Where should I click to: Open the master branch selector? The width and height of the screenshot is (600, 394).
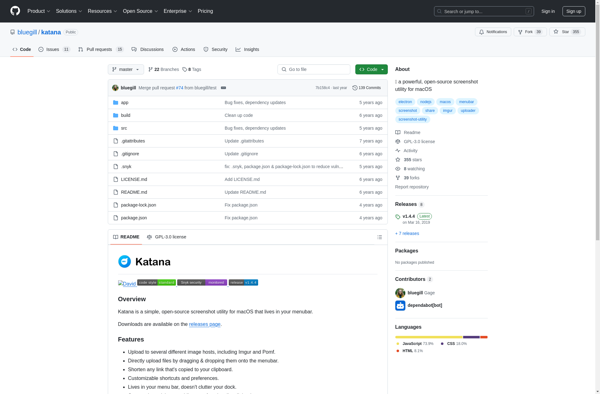coord(126,69)
